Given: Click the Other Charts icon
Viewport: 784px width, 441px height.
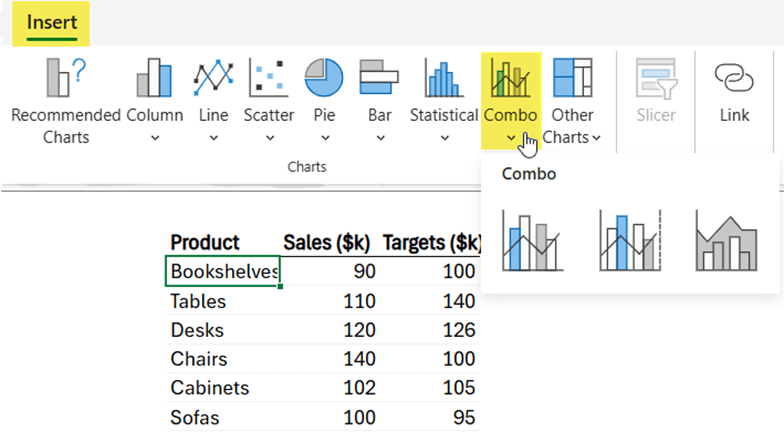Looking at the screenshot, I should pos(572,78).
